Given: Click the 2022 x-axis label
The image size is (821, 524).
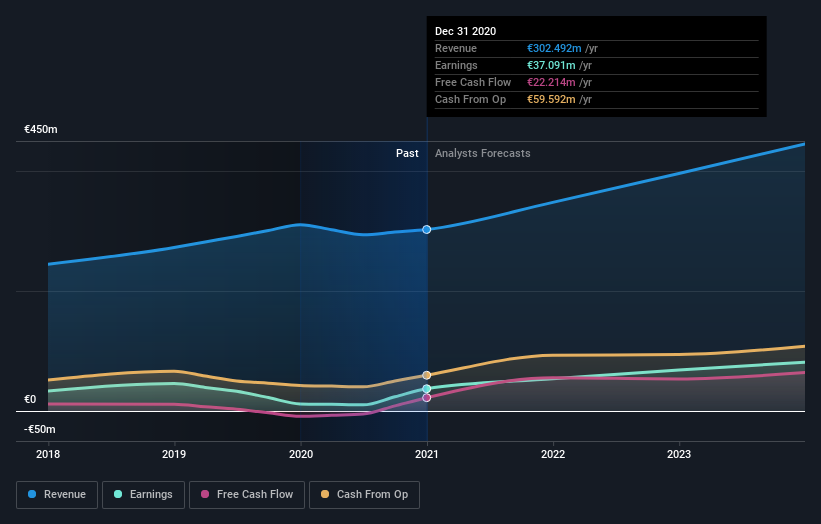Looking at the screenshot, I should 553,454.
